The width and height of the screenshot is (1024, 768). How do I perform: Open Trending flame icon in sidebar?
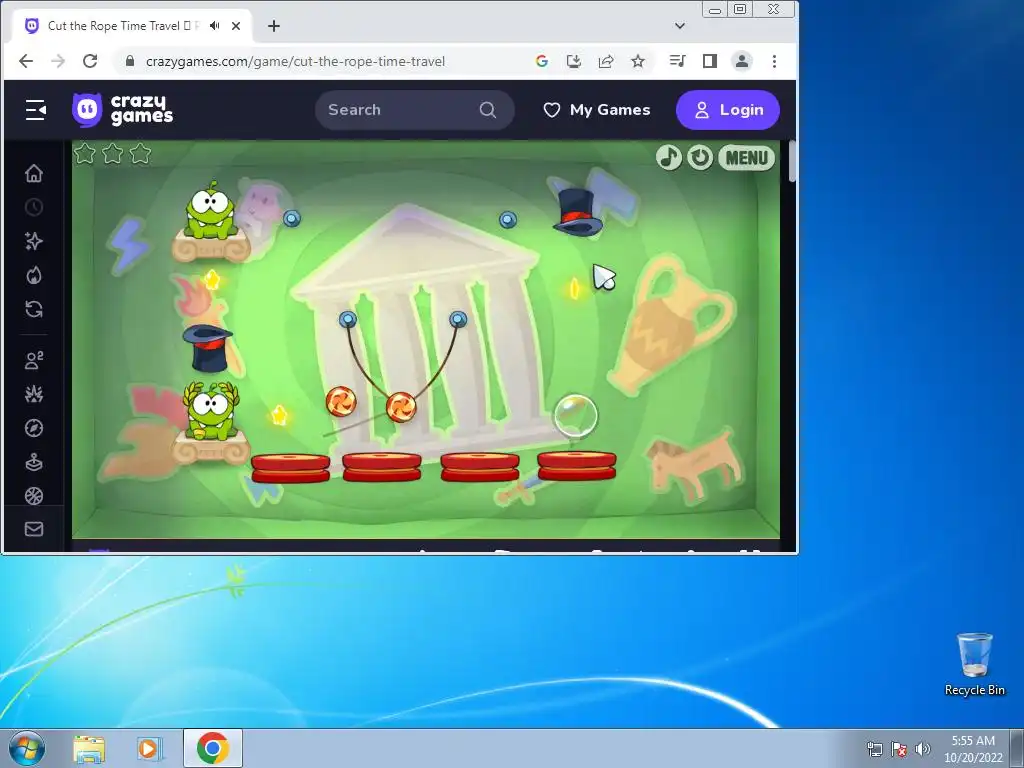tap(34, 275)
